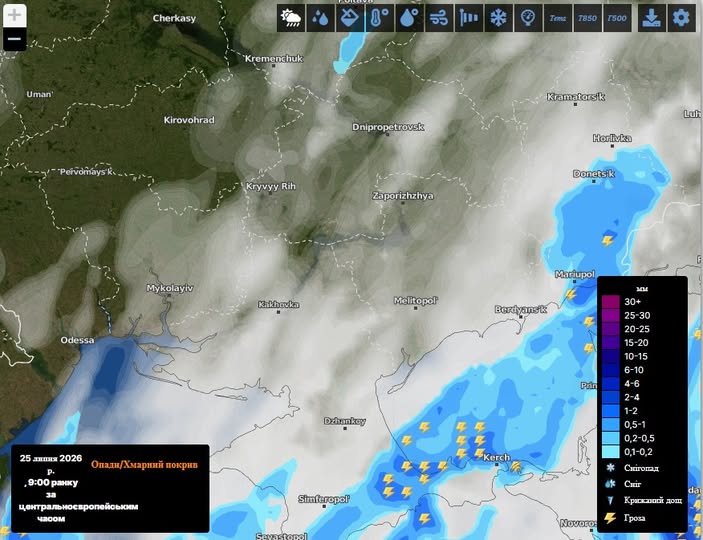Screen dimensions: 703x540
Task: Select the rain drops precipitation layer icon
Action: pos(320,18)
